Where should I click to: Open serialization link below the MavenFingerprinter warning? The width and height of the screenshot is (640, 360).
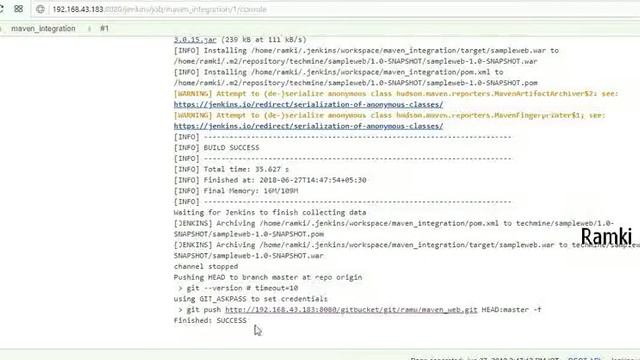point(308,126)
